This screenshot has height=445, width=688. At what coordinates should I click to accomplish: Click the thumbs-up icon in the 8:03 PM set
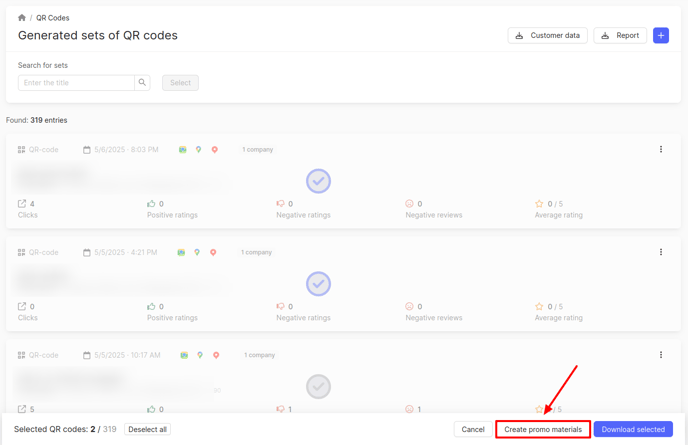coord(151,203)
